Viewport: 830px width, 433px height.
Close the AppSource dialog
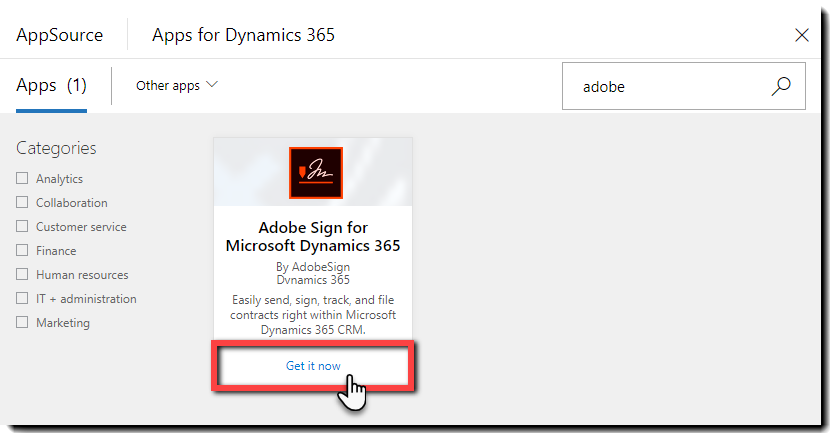pyautogui.click(x=802, y=35)
